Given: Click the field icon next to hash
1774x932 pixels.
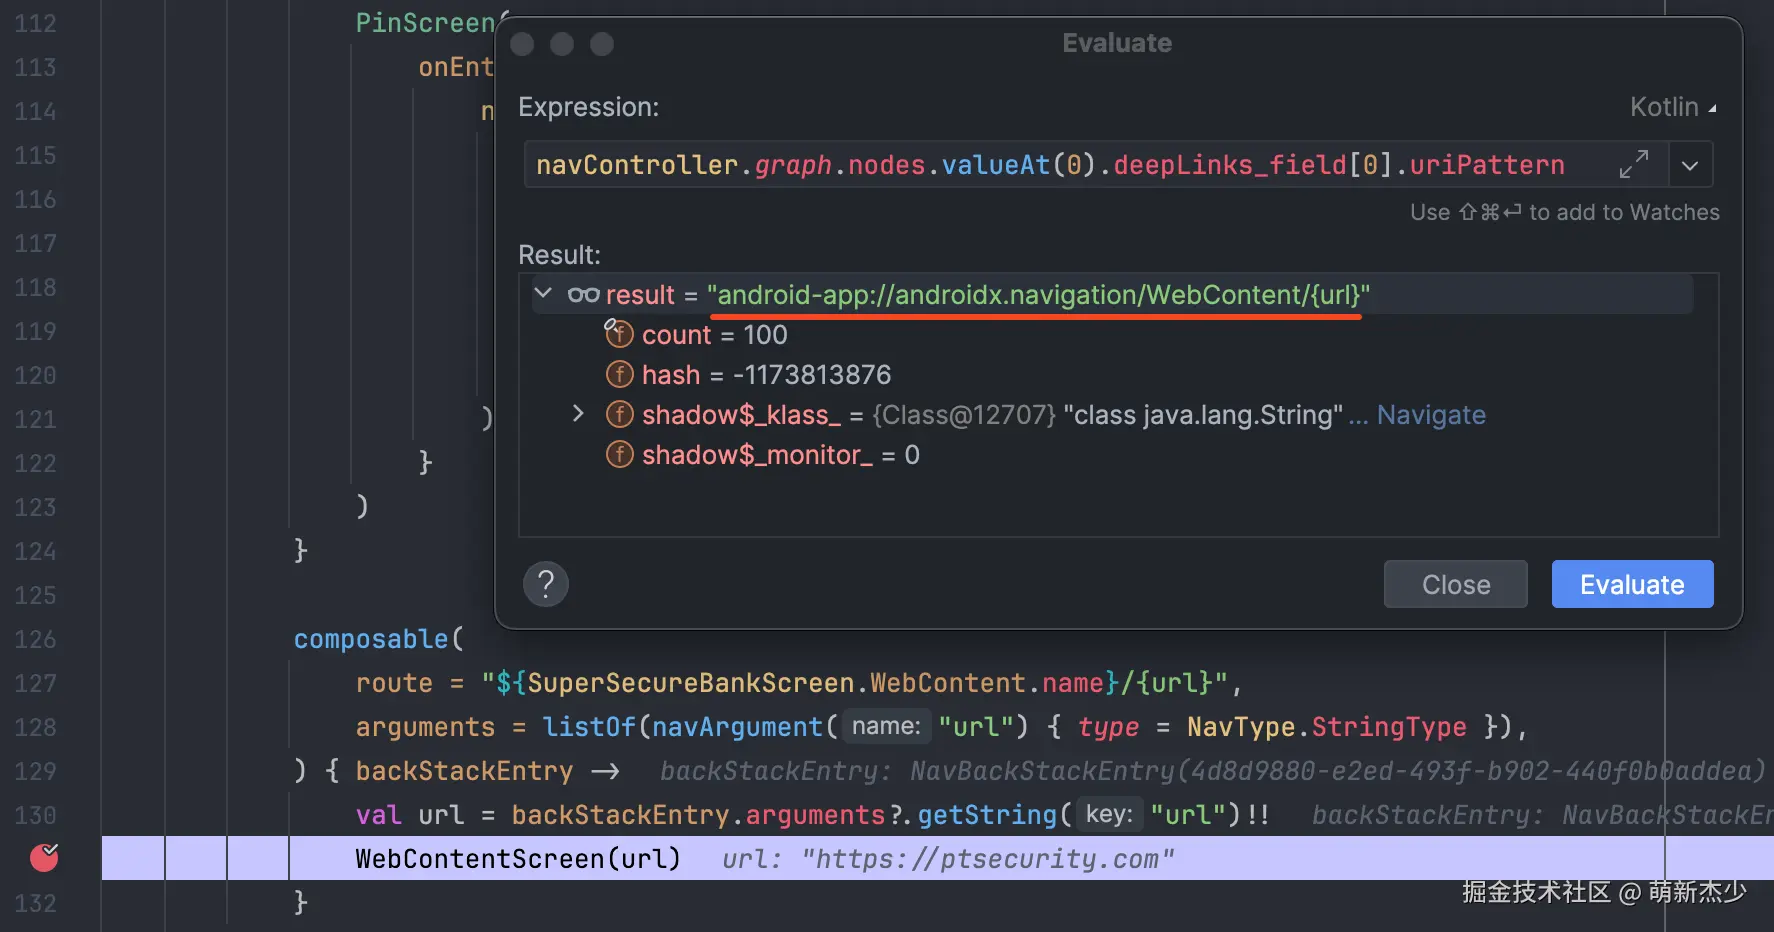Looking at the screenshot, I should tap(620, 374).
